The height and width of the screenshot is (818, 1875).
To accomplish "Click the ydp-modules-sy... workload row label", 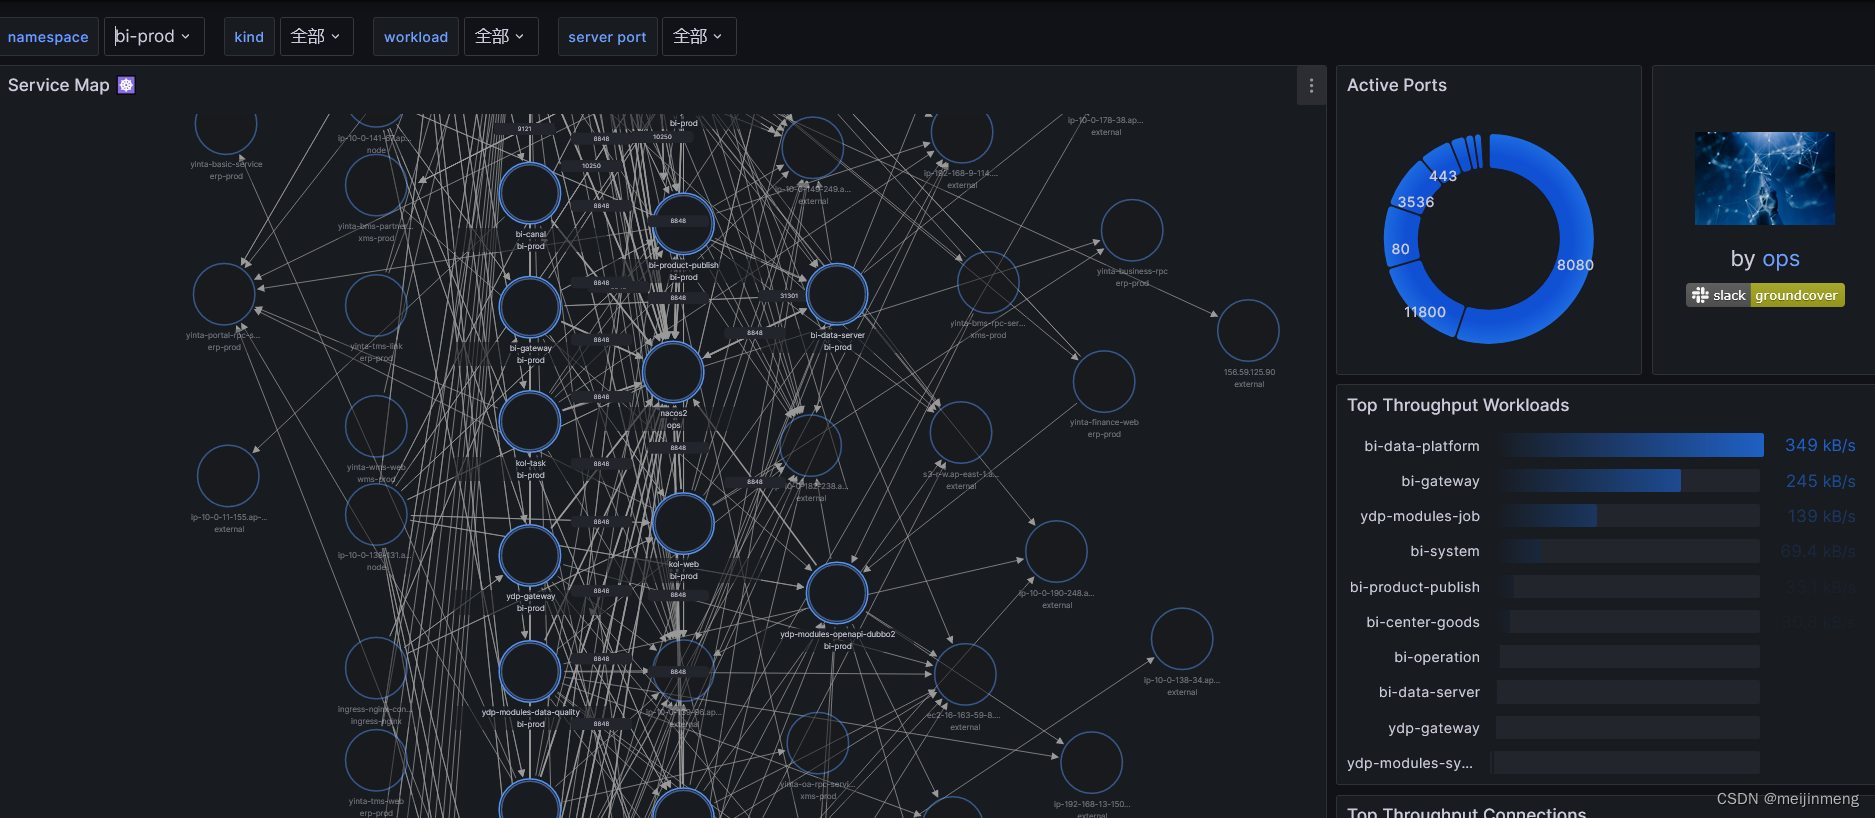I will 1410,763.
